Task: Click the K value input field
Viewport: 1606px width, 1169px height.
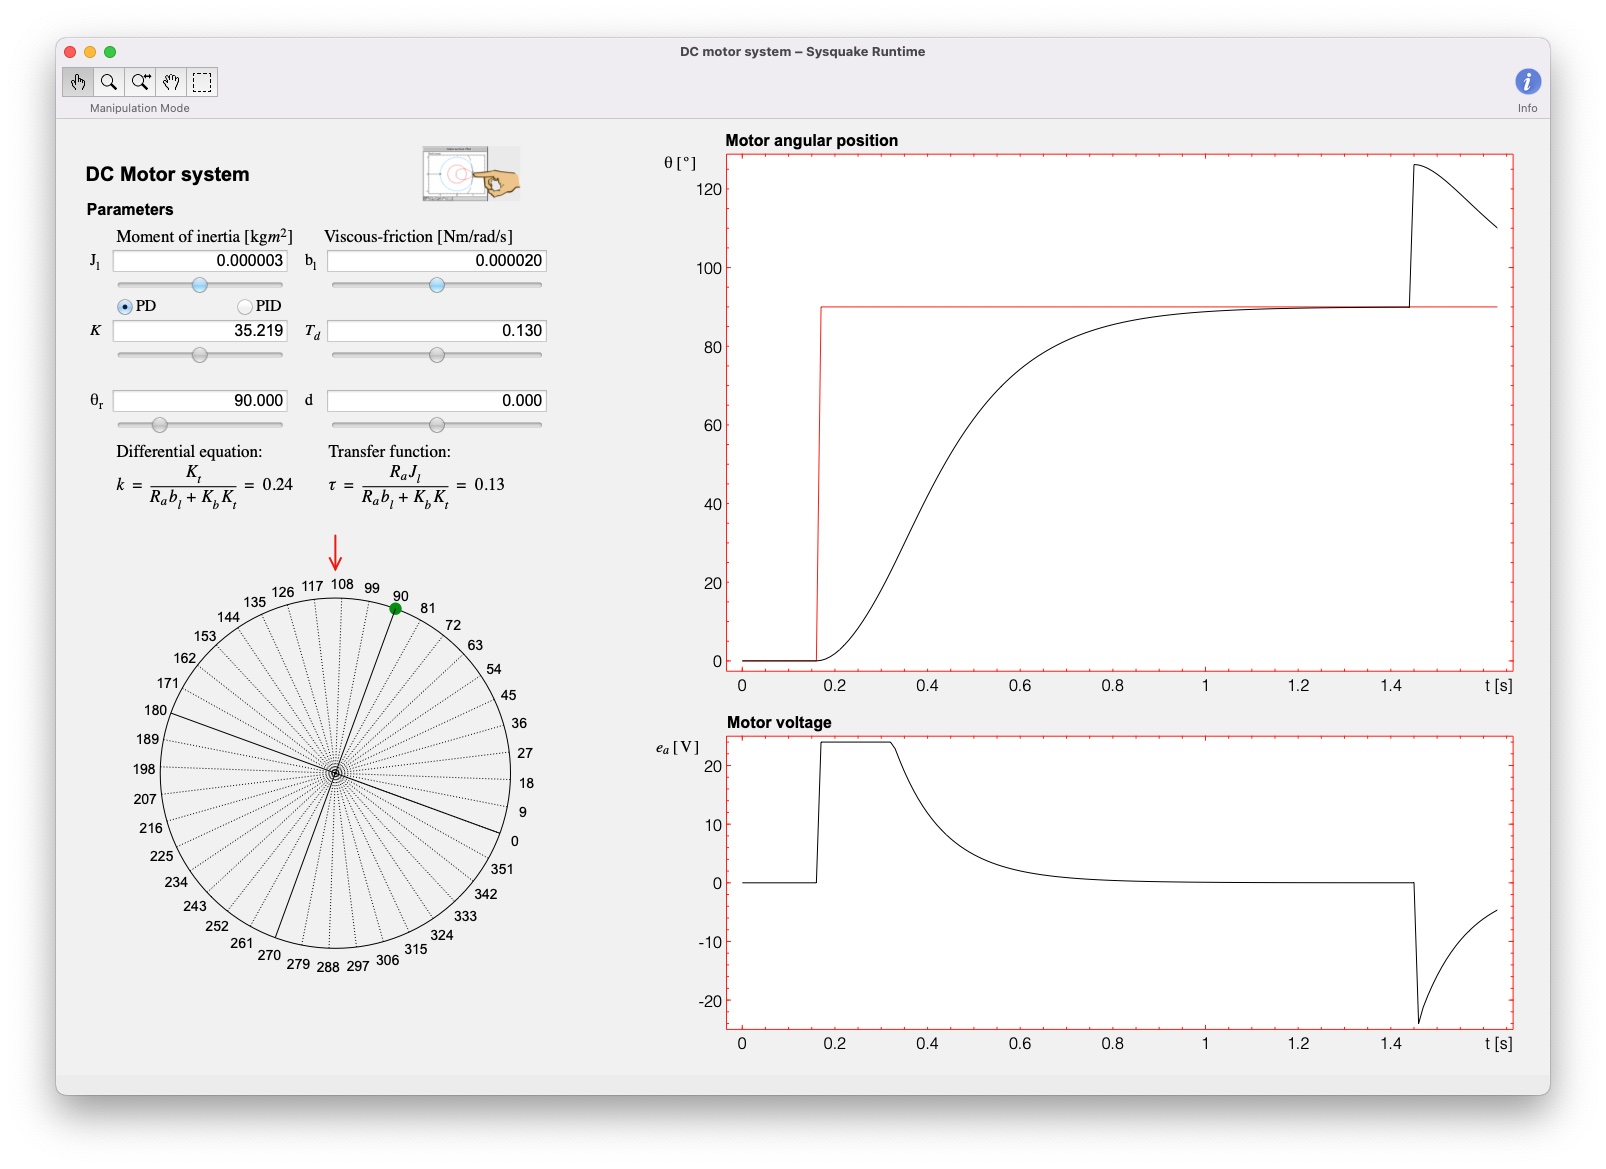Action: pos(199,330)
